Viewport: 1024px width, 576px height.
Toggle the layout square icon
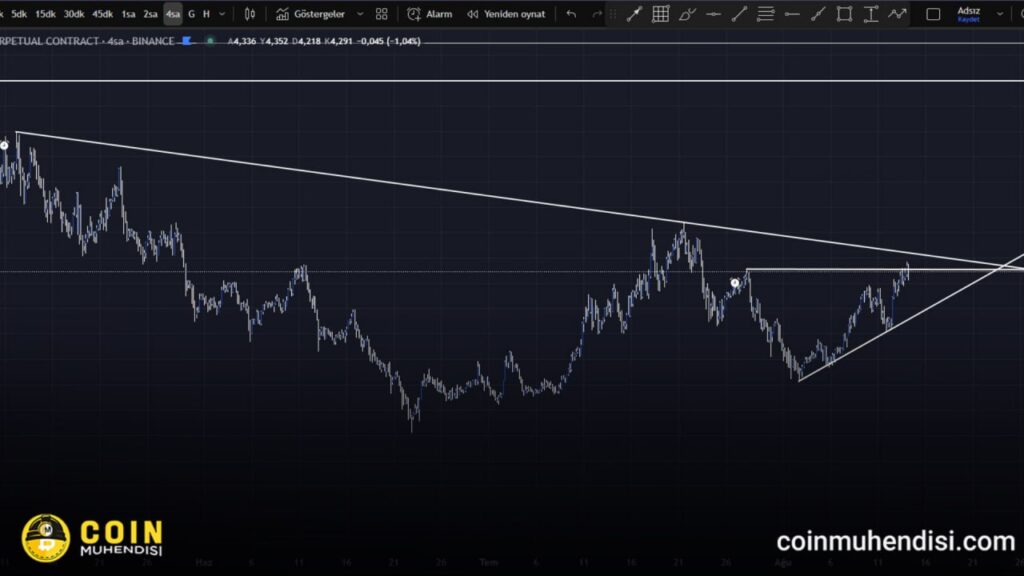[933, 14]
